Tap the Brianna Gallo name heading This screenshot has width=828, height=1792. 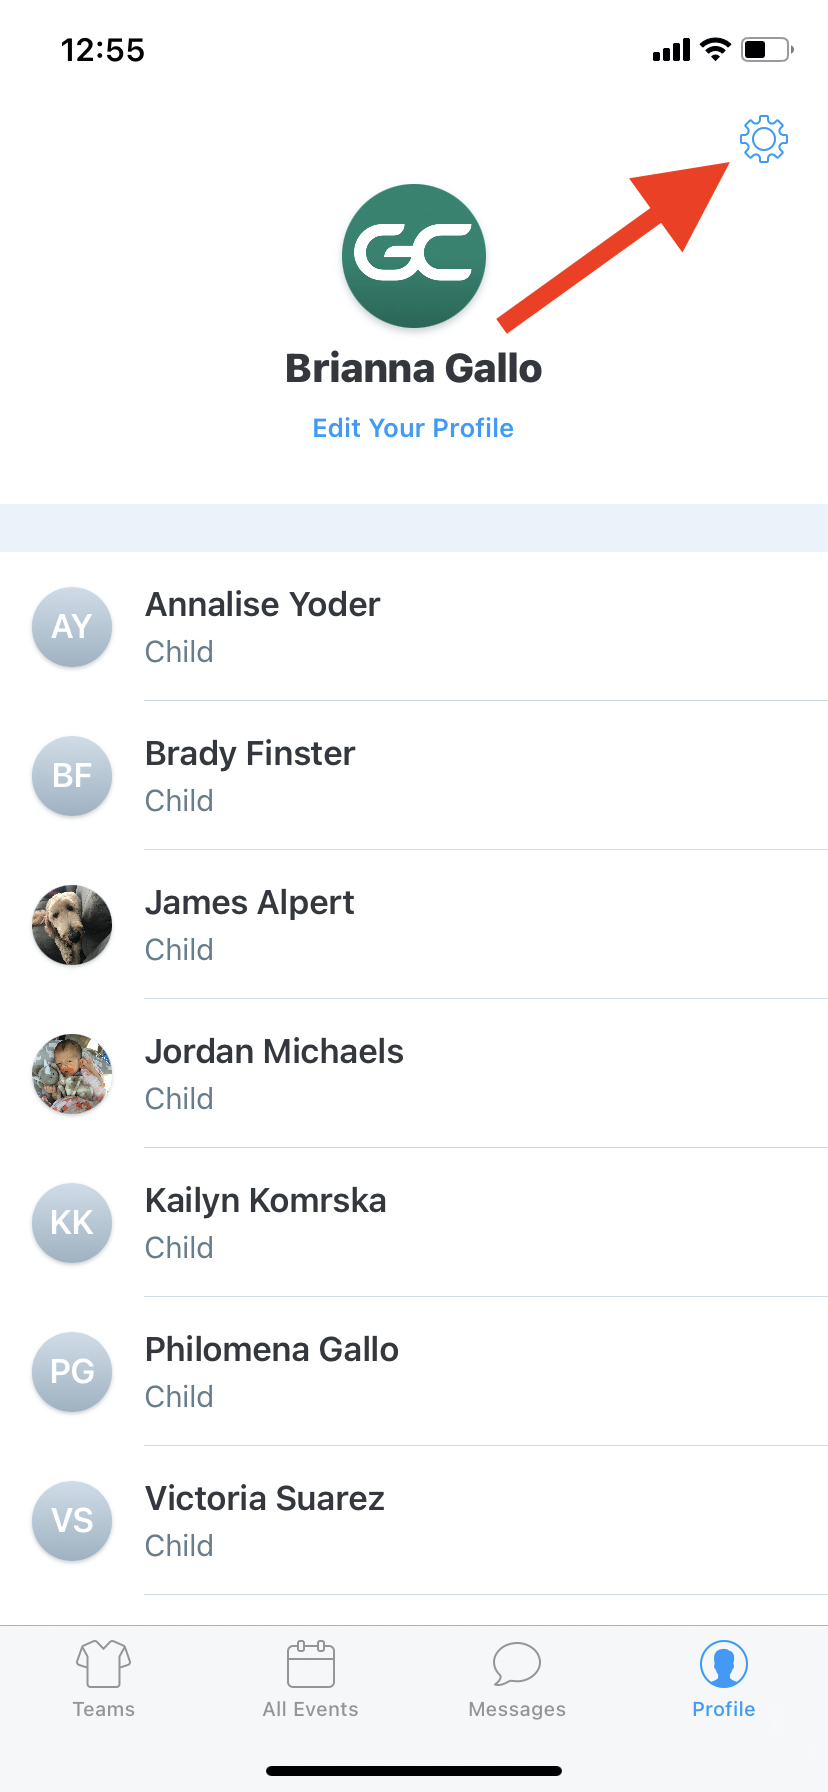(414, 369)
